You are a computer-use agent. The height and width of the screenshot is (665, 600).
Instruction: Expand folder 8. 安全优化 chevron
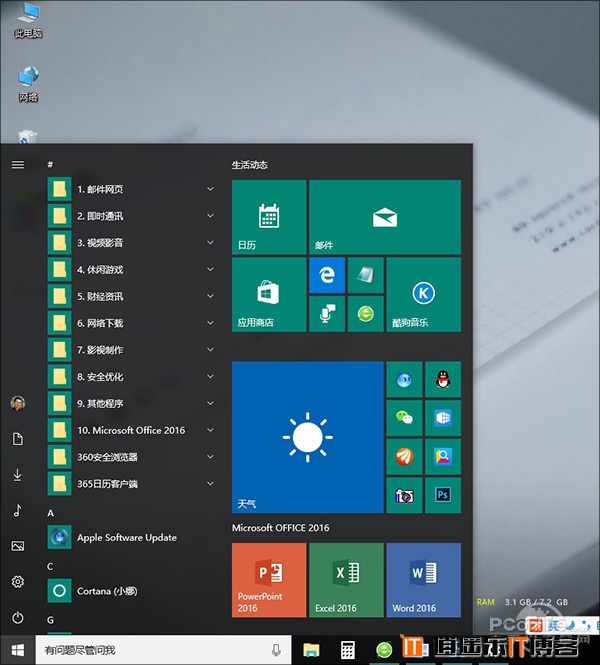coord(210,376)
